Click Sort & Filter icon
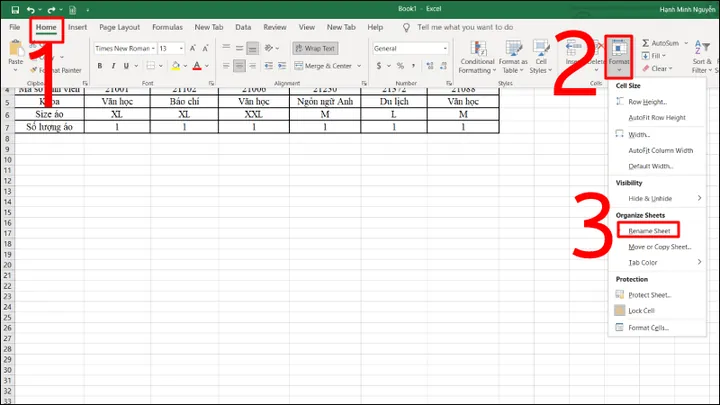 click(702, 57)
